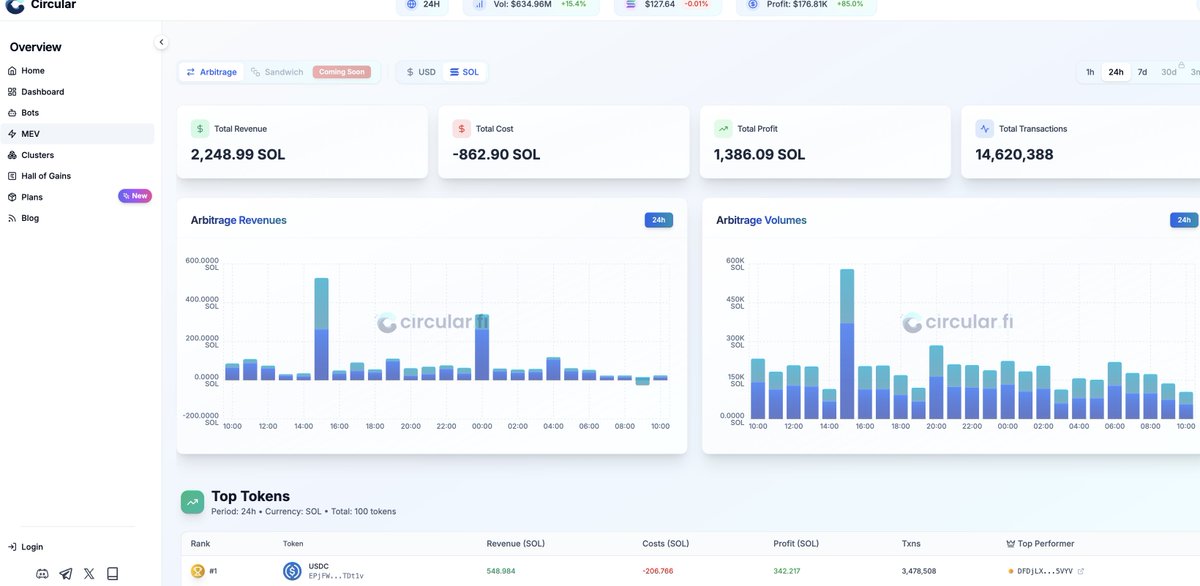
Task: Collapse the sidebar with chevron arrow
Action: [161, 42]
